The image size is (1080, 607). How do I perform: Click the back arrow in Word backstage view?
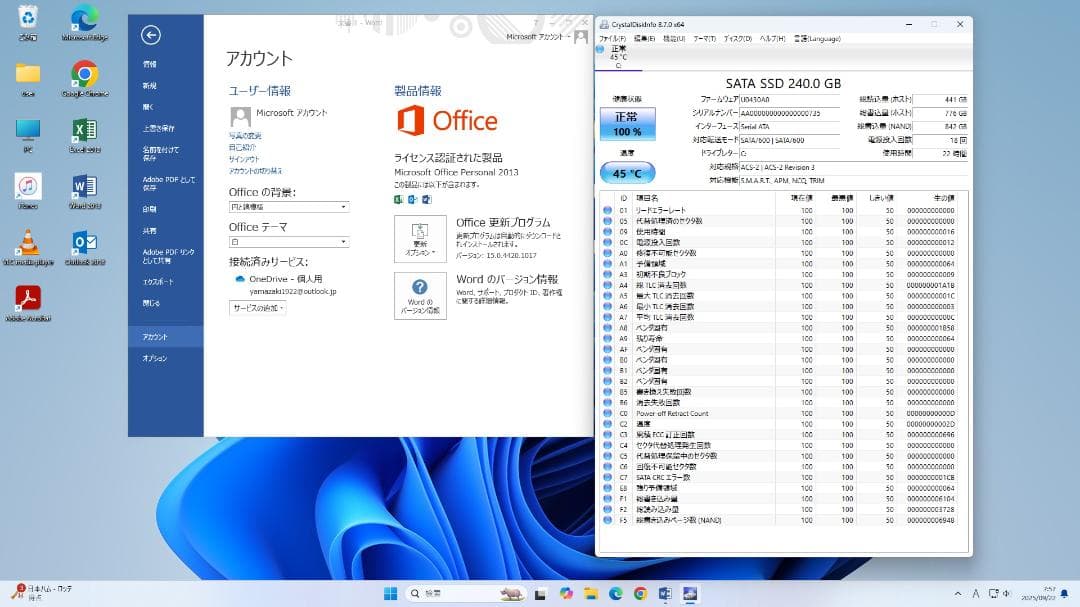(152, 34)
